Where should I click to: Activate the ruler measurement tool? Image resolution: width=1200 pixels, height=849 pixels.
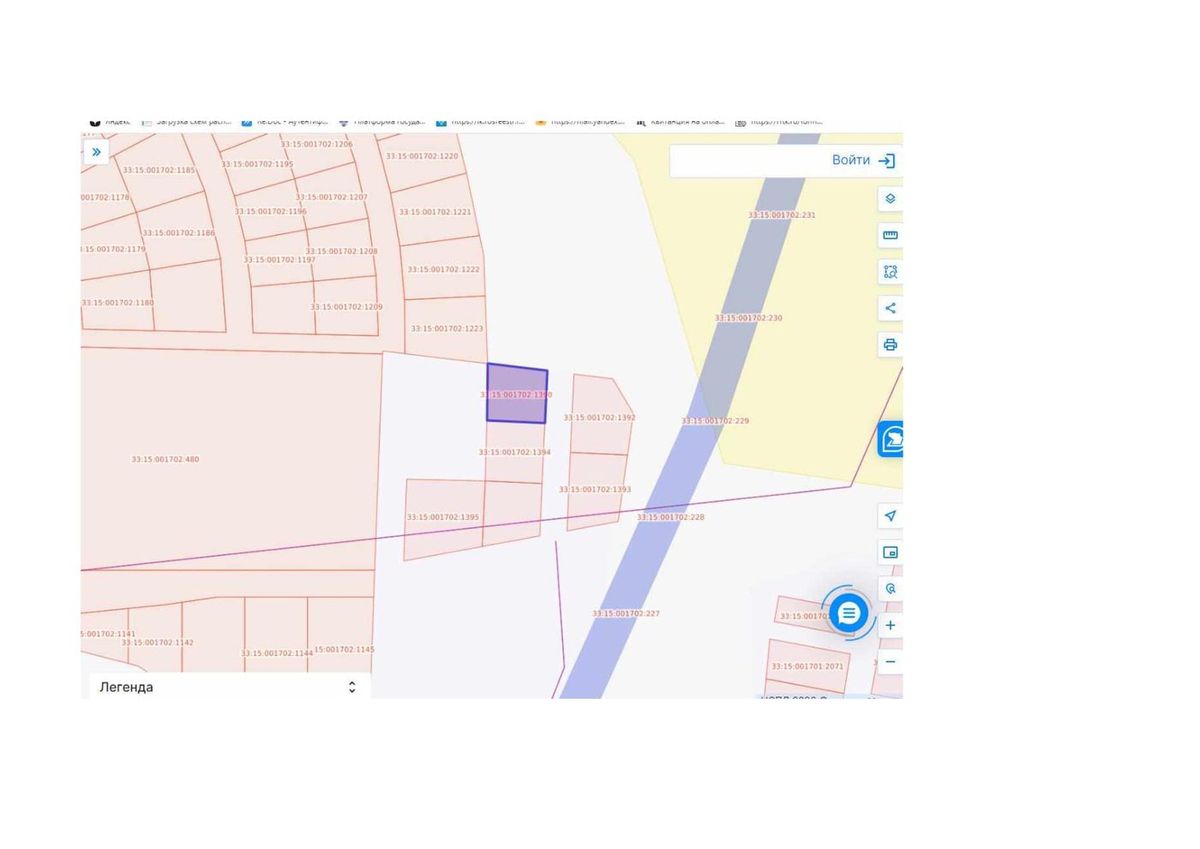click(890, 235)
